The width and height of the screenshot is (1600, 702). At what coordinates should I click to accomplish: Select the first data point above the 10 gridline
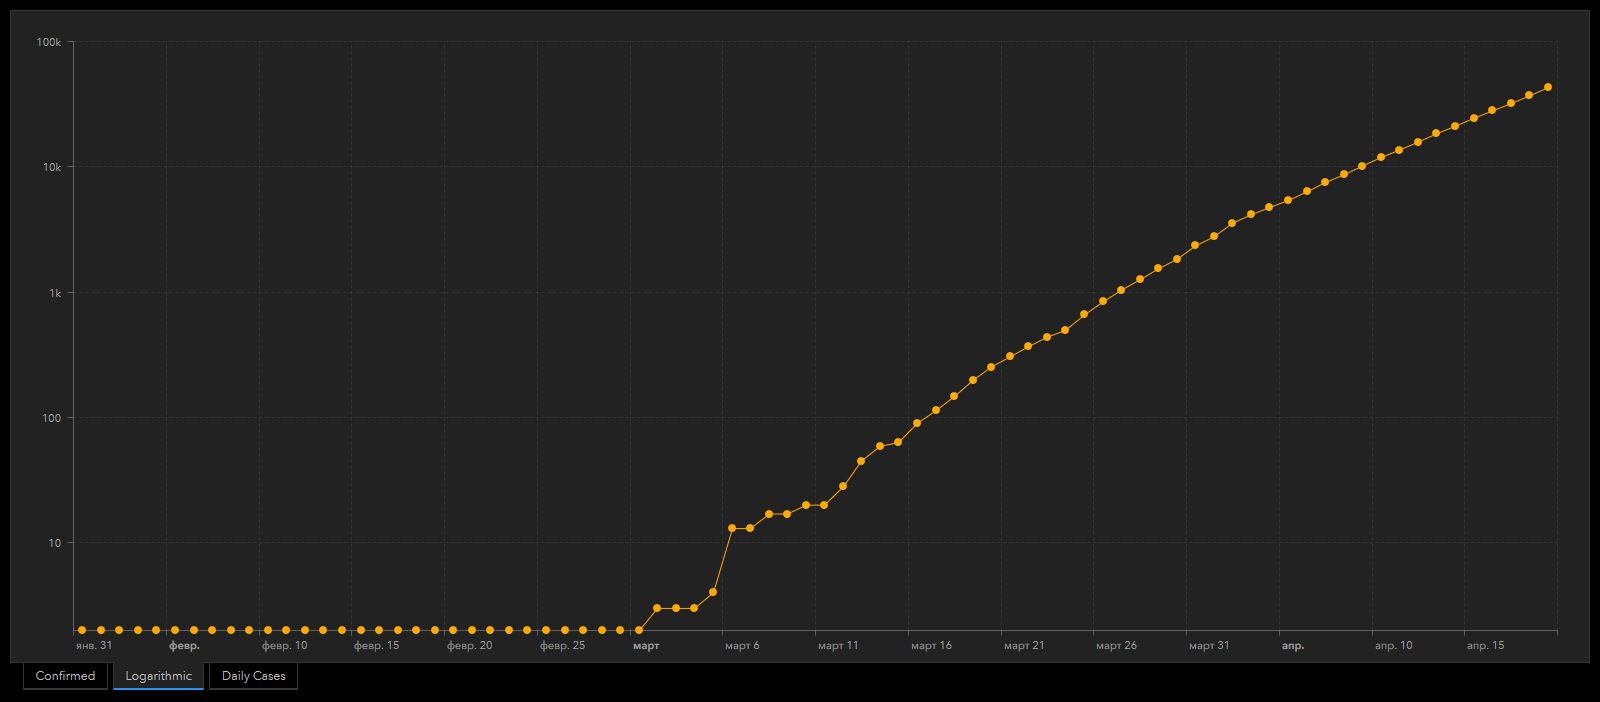(x=732, y=528)
